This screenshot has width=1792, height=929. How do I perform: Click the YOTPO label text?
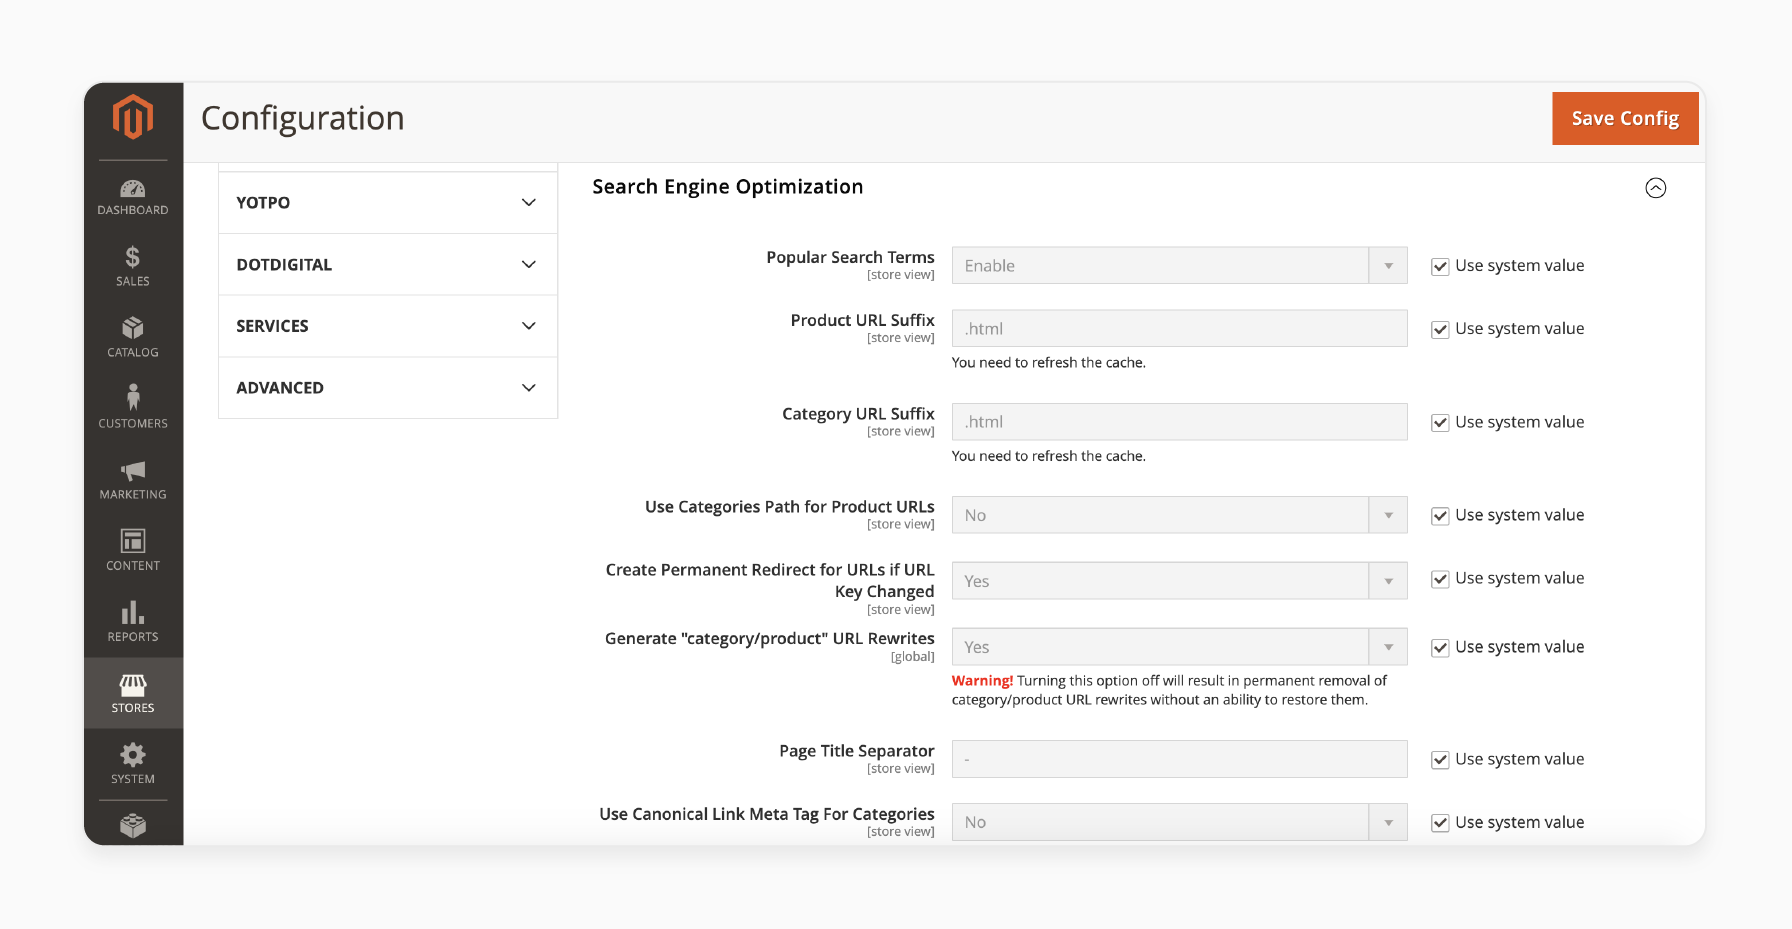pos(263,203)
